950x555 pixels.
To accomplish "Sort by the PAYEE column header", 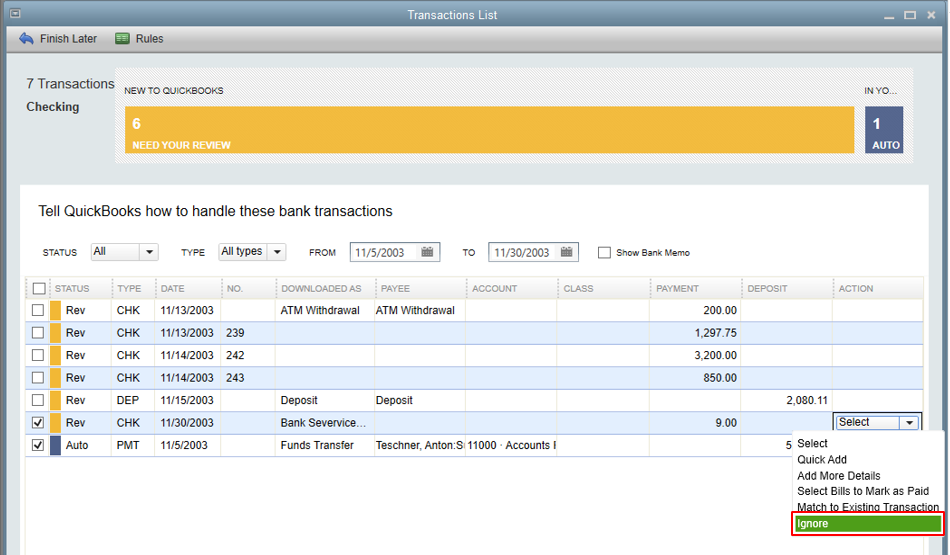I will point(395,288).
